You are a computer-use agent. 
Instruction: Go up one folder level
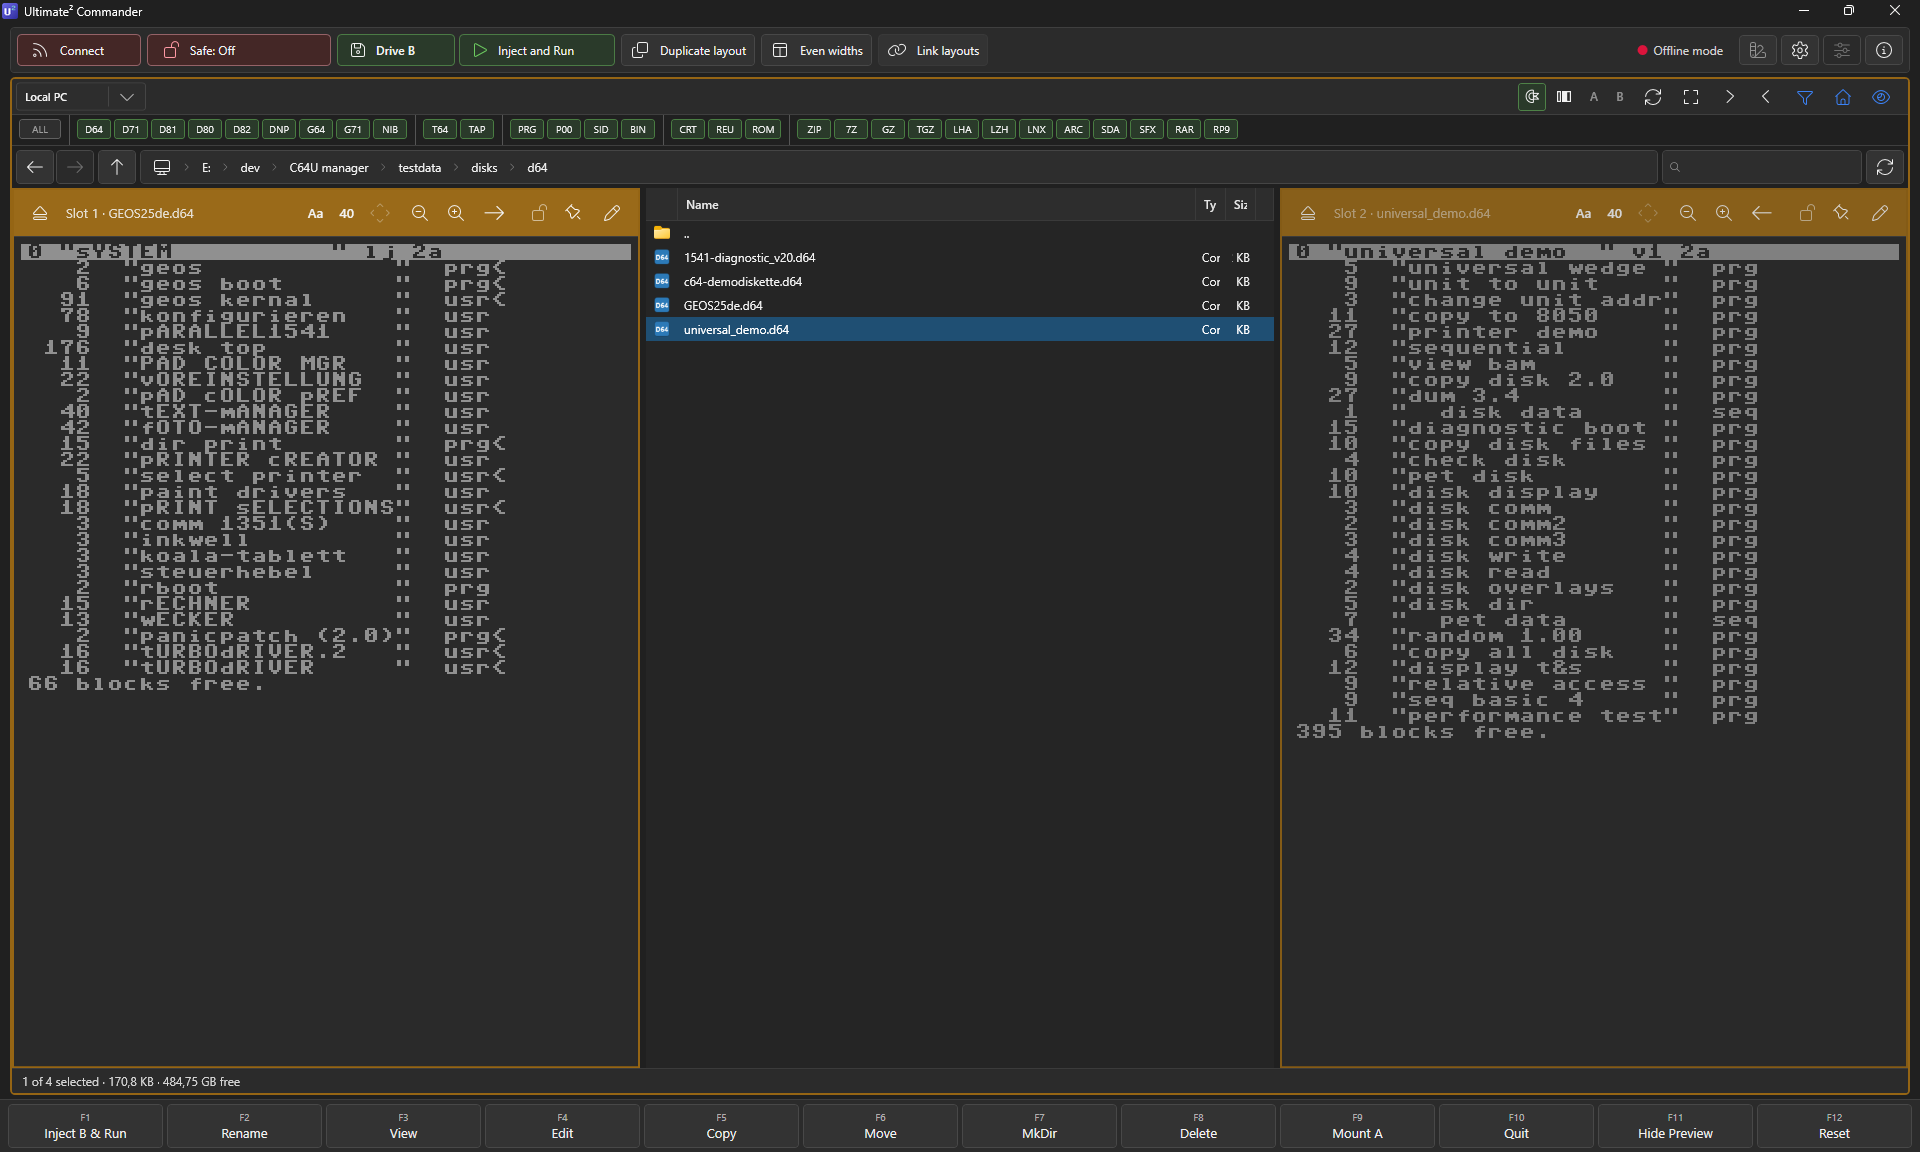(x=117, y=167)
